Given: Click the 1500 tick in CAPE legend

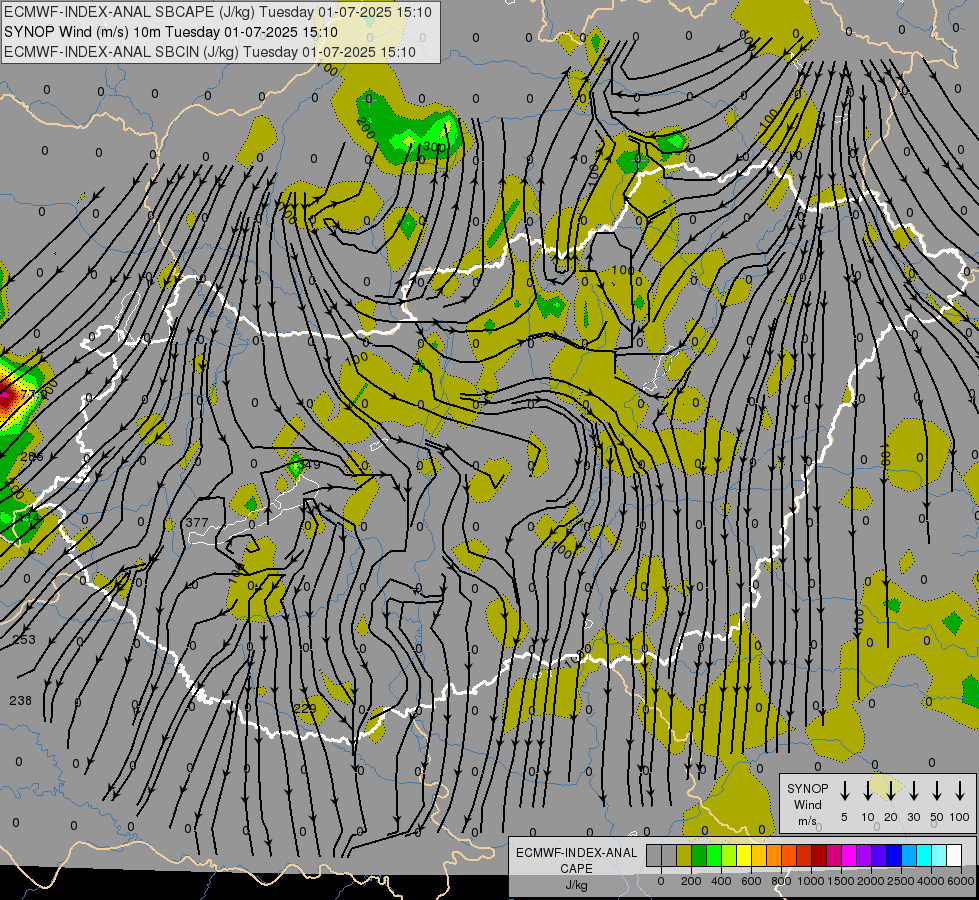Looking at the screenshot, I should 840,881.
